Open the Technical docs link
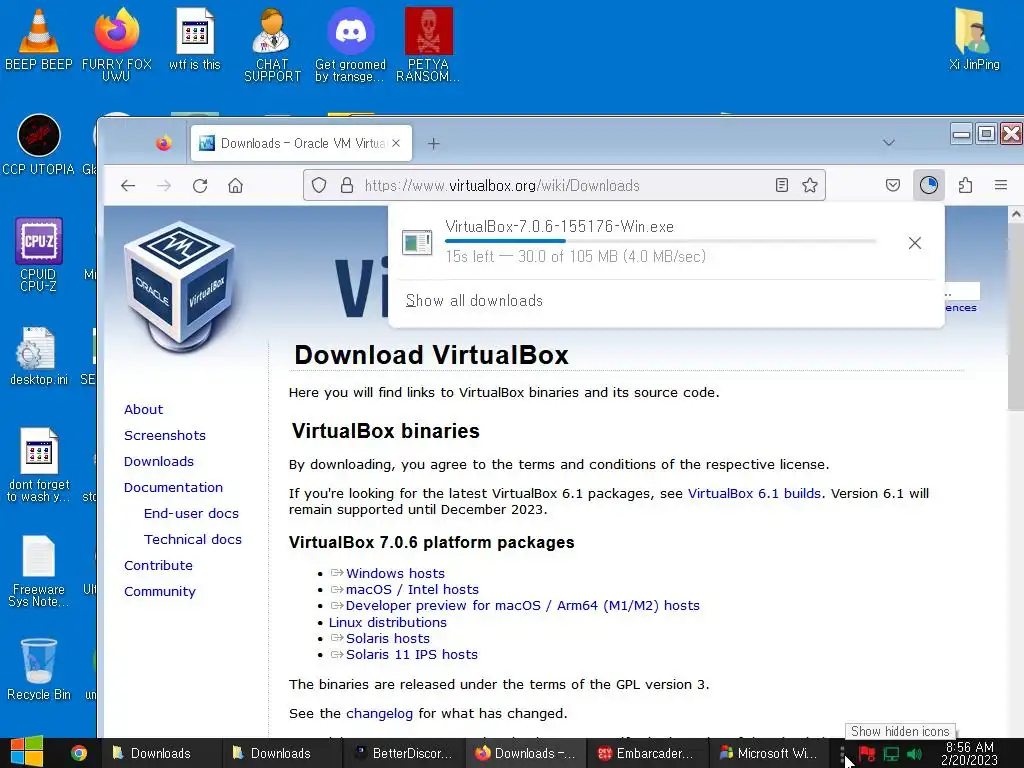 (x=193, y=539)
